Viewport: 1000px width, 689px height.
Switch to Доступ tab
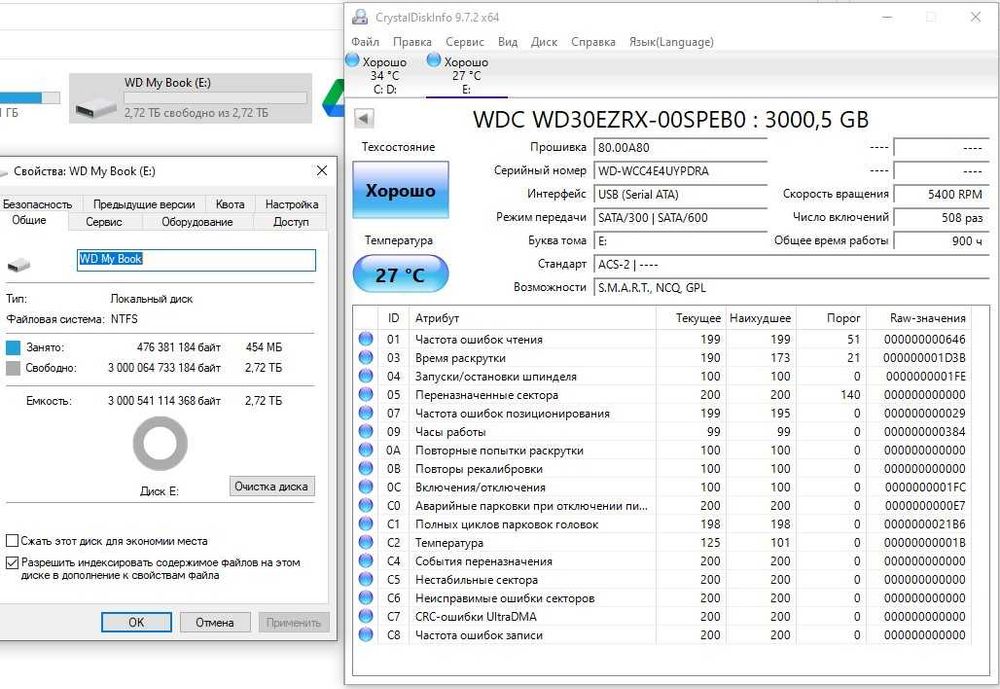(x=291, y=222)
